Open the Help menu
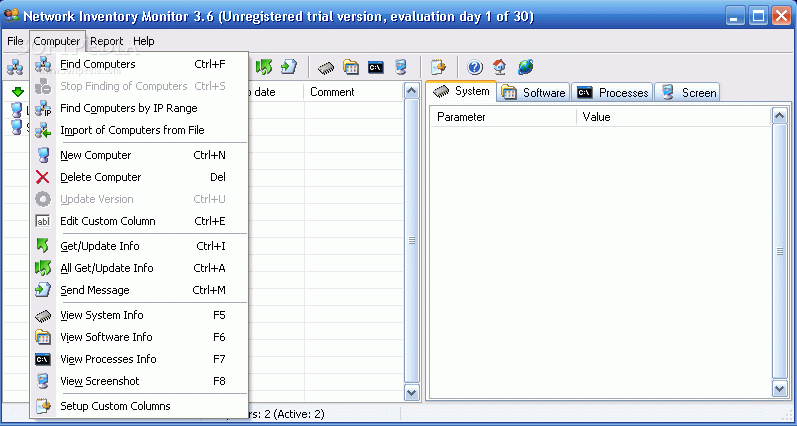 (144, 41)
